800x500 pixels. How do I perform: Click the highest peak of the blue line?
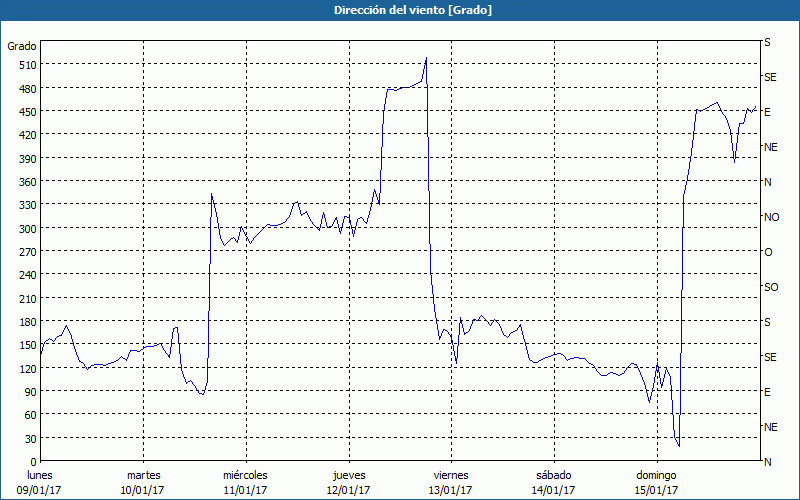(x=426, y=58)
